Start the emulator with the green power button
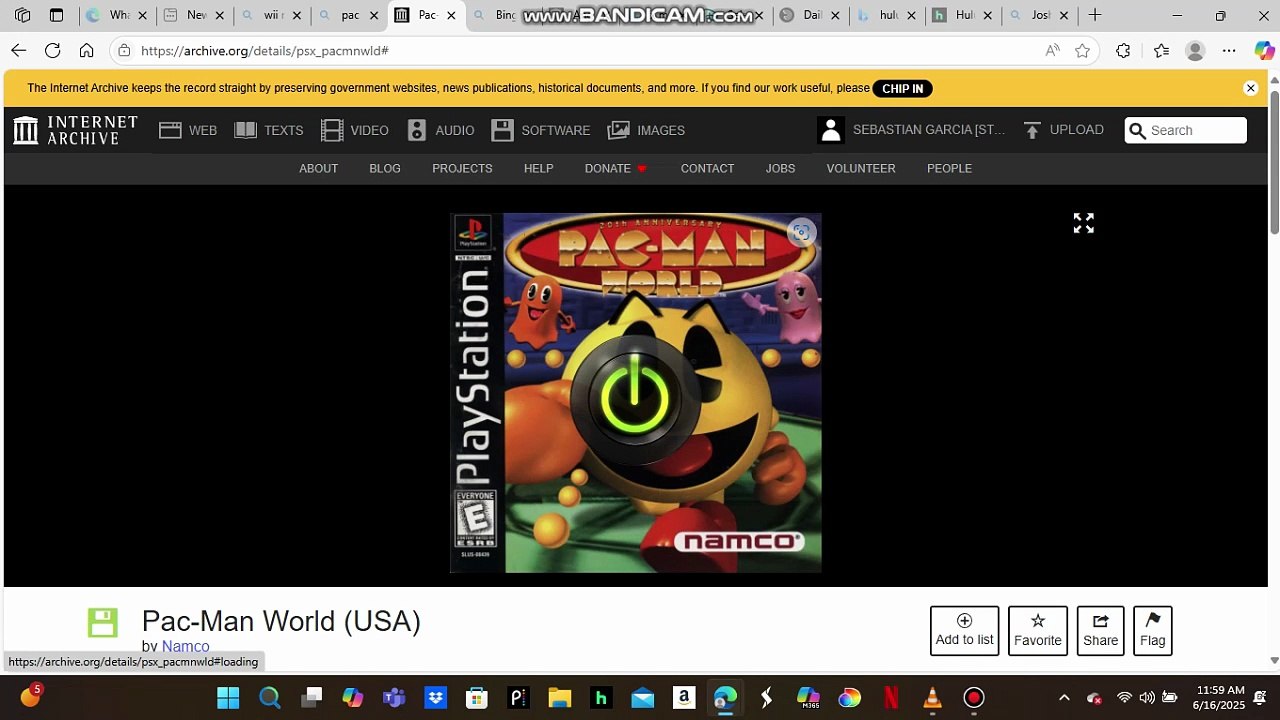1280x720 pixels. [x=635, y=399]
